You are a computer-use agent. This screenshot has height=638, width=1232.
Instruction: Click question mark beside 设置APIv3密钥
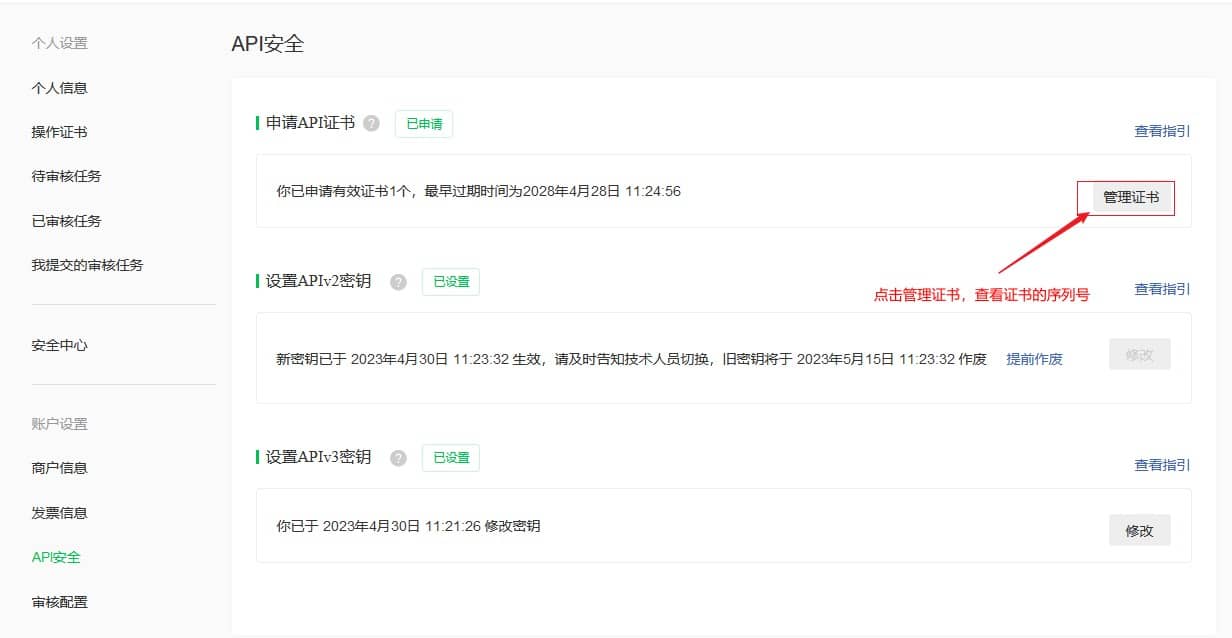pyautogui.click(x=398, y=458)
